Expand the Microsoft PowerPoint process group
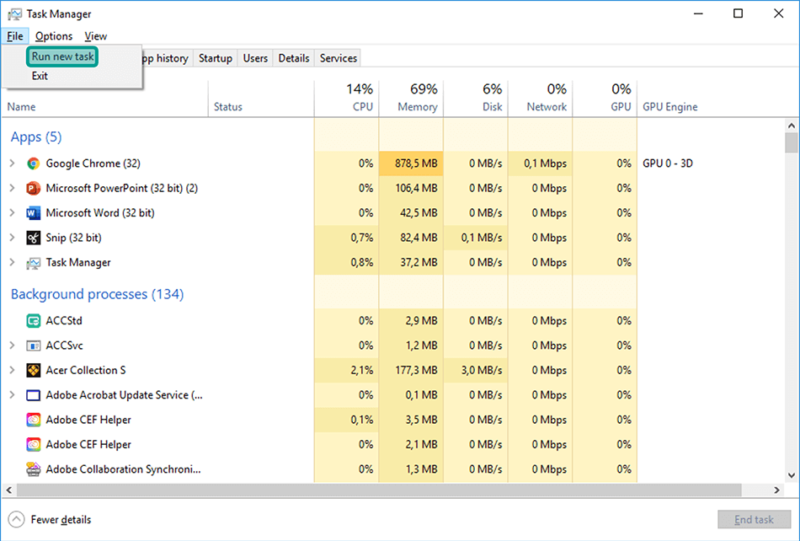Image resolution: width=800 pixels, height=541 pixels. pos(12,188)
